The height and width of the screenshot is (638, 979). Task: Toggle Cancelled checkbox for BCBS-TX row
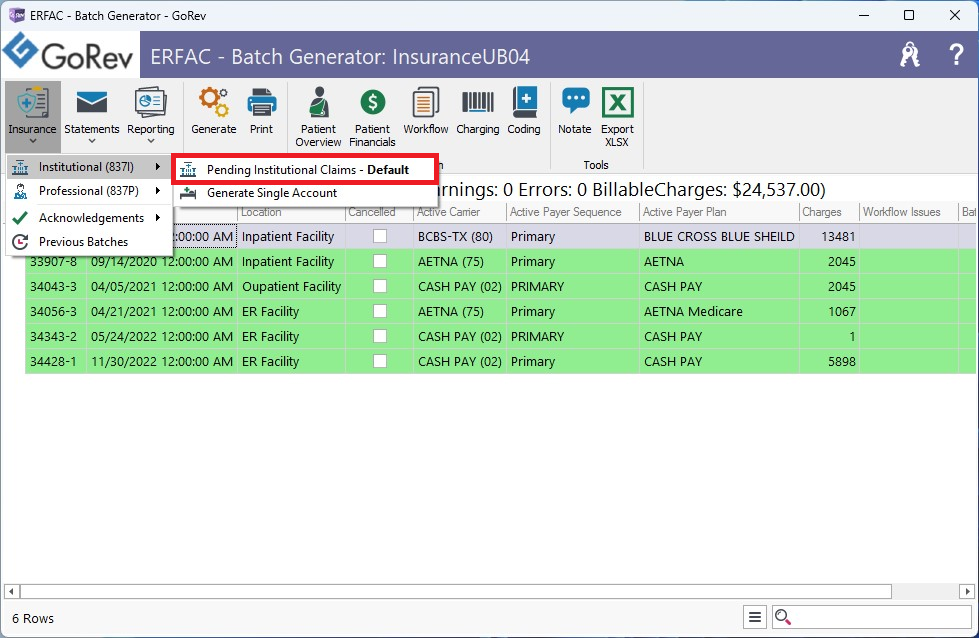380,236
